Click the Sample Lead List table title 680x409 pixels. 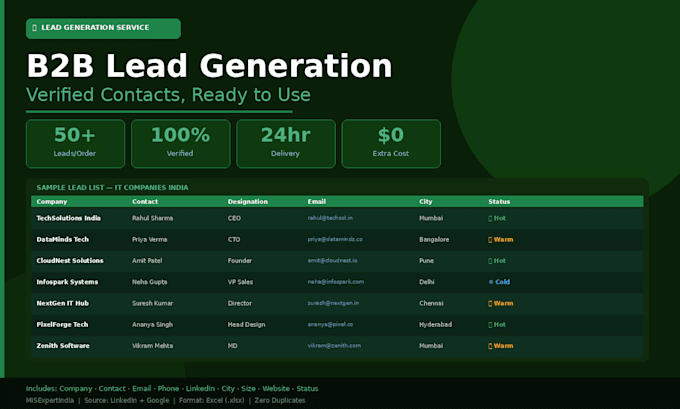tap(112, 187)
